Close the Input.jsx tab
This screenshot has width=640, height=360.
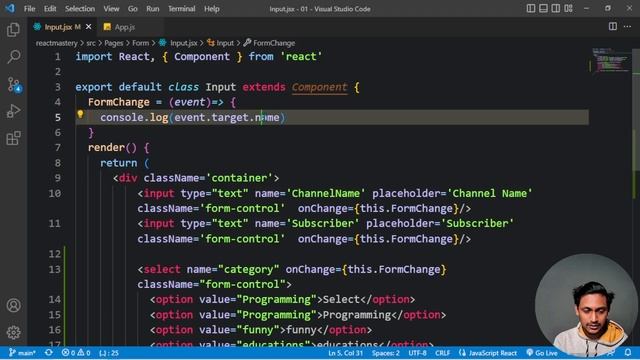89,27
